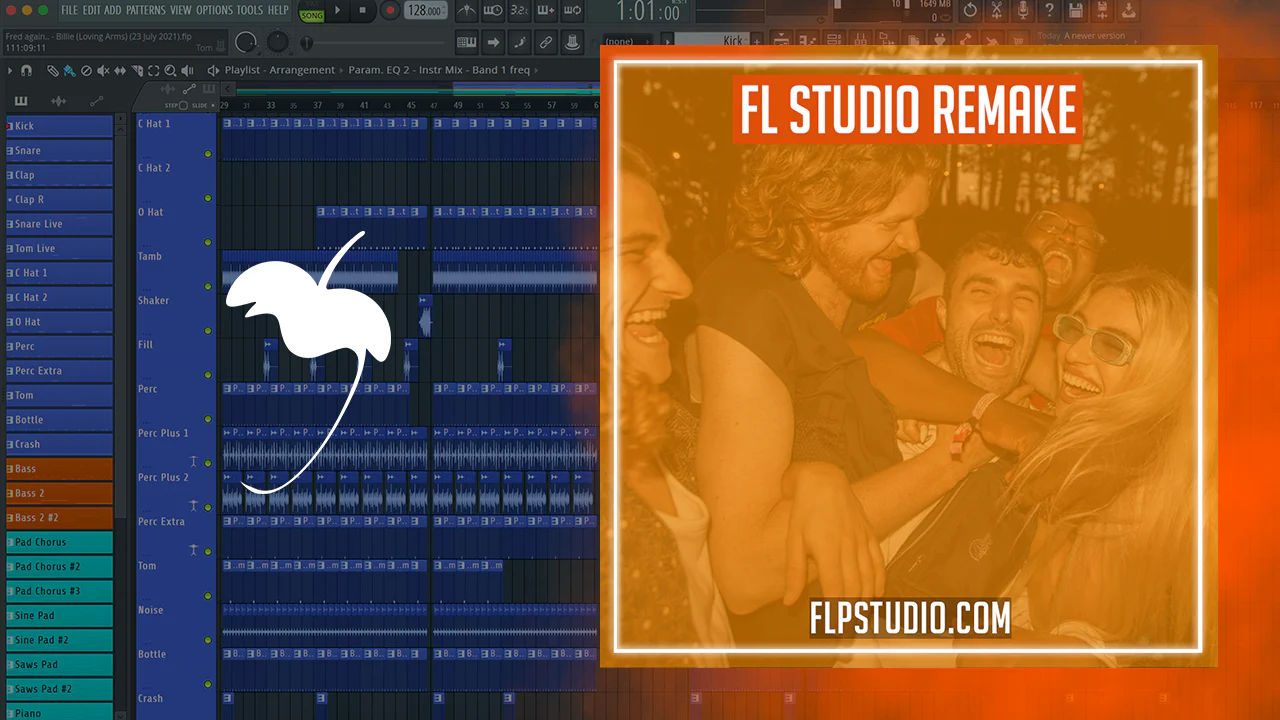
Task: Select the Kick pattern in picker
Action: (x=59, y=126)
